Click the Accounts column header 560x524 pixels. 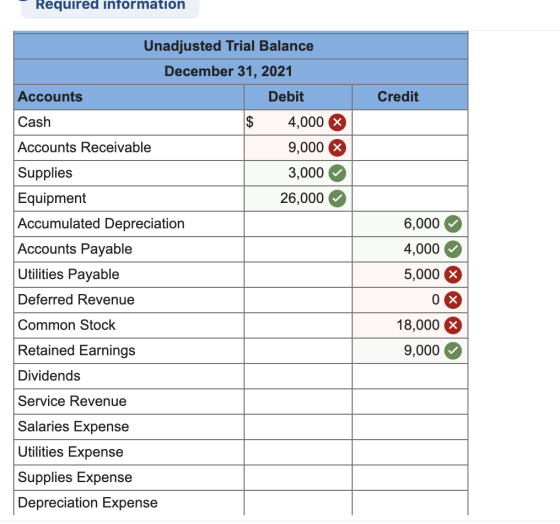click(x=50, y=97)
